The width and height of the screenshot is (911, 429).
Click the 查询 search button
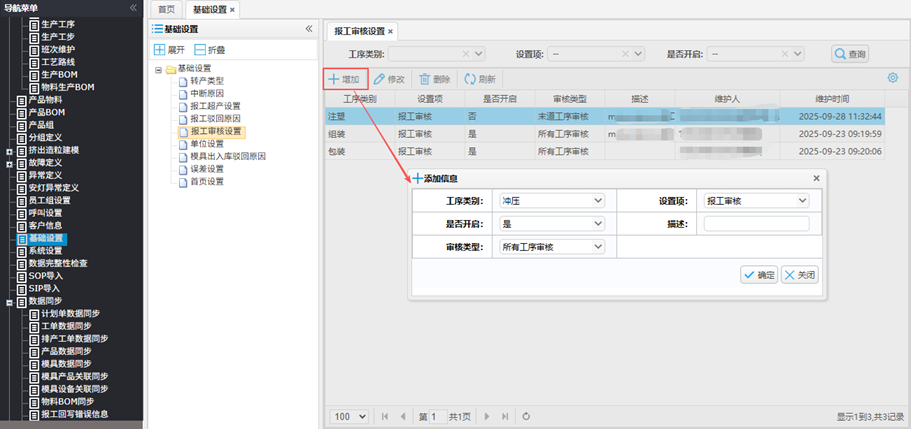(849, 54)
